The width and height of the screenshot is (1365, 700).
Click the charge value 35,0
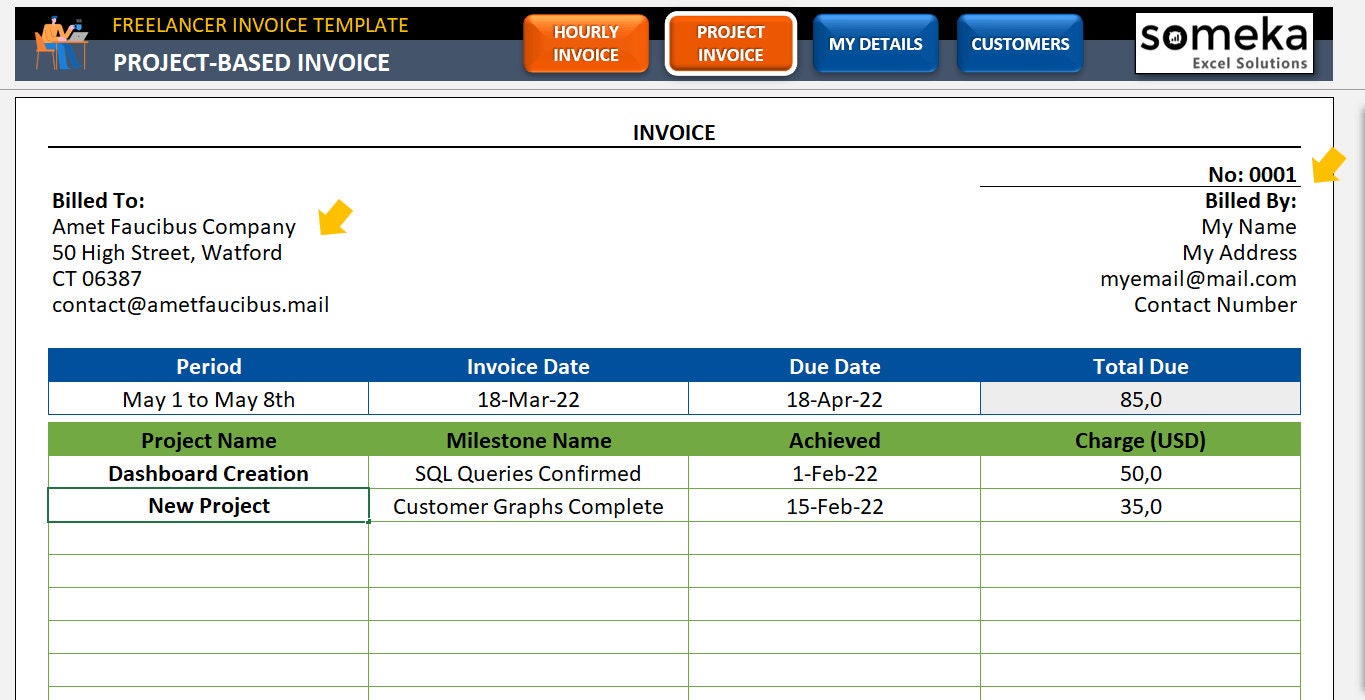pyautogui.click(x=1140, y=506)
